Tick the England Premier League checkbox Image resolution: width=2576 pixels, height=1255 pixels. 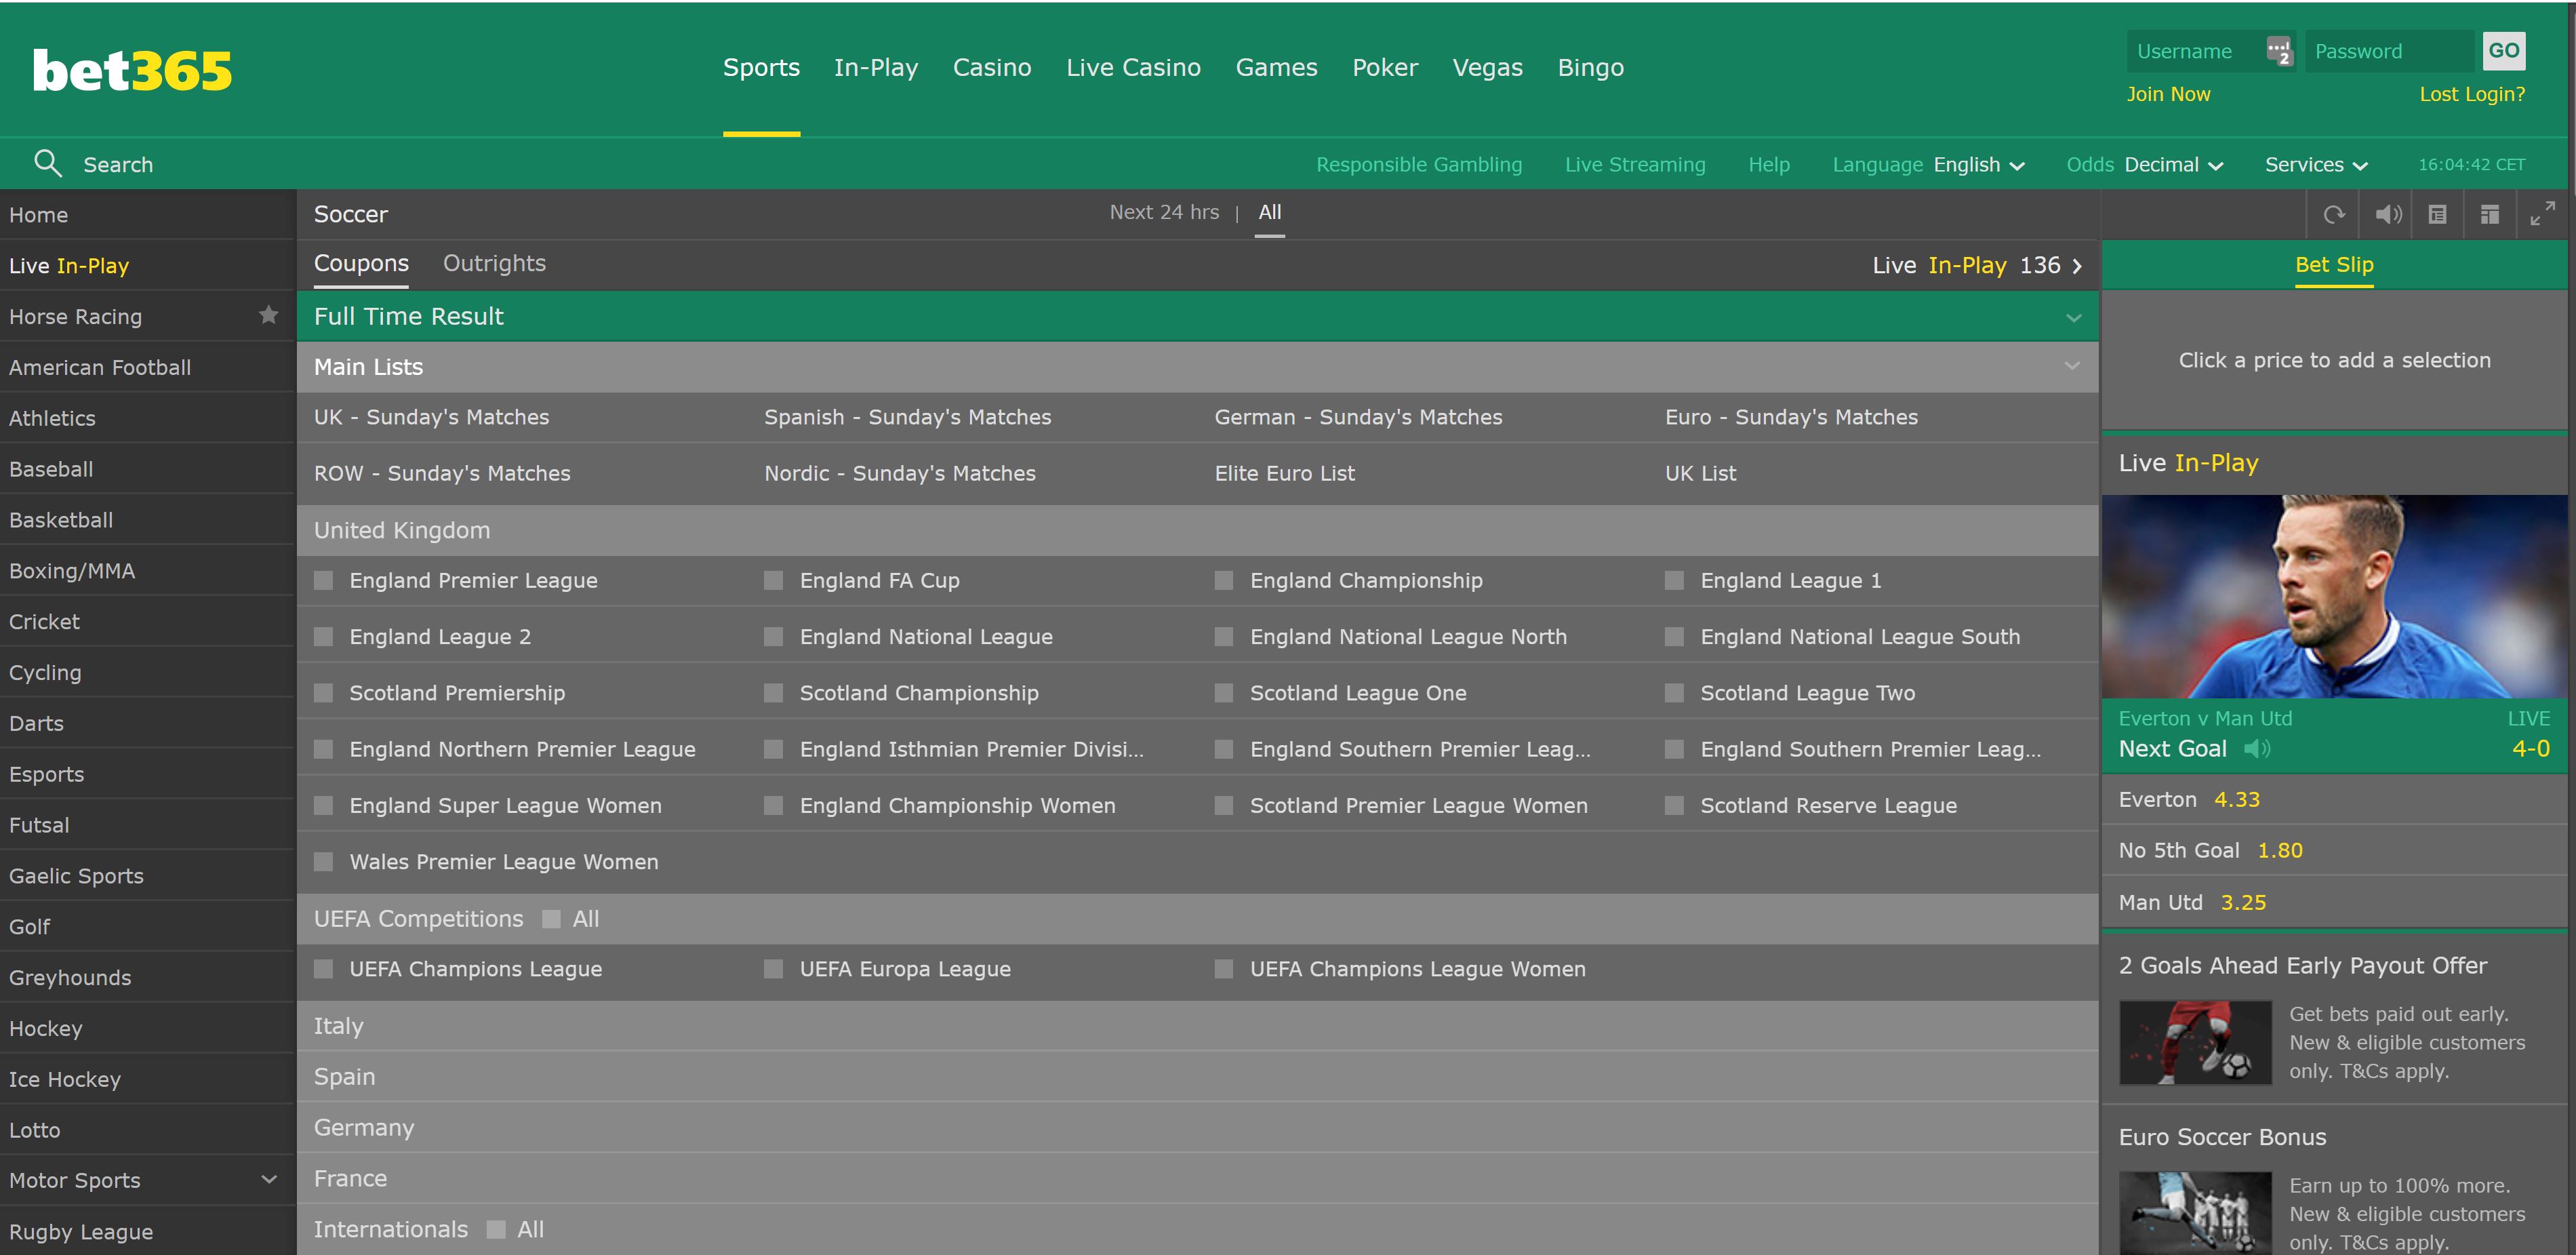(x=323, y=580)
